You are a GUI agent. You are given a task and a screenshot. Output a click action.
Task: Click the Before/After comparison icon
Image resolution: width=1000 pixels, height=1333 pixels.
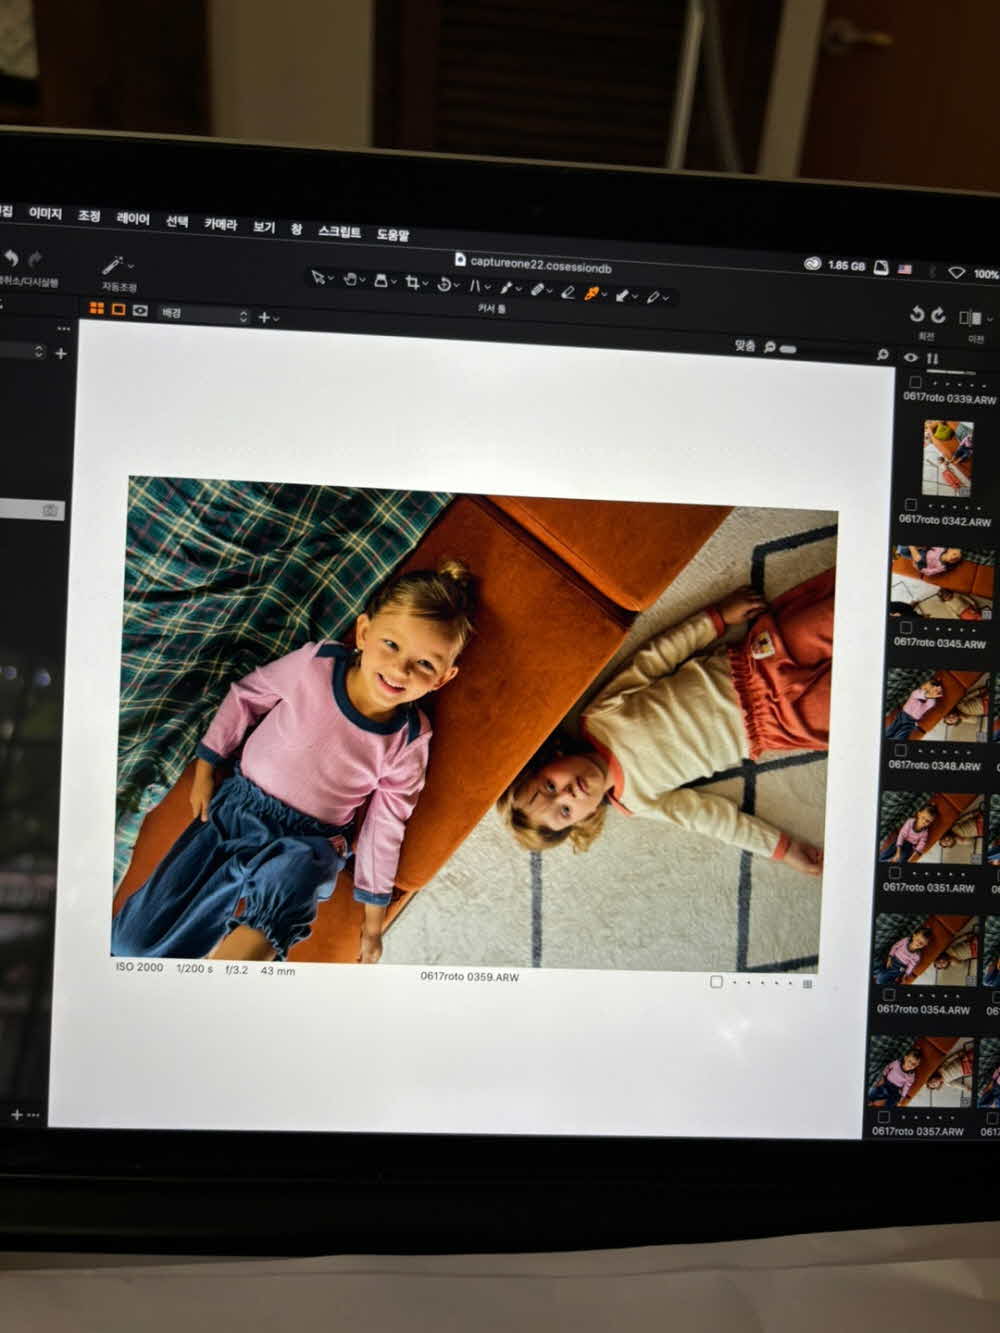coord(969,318)
